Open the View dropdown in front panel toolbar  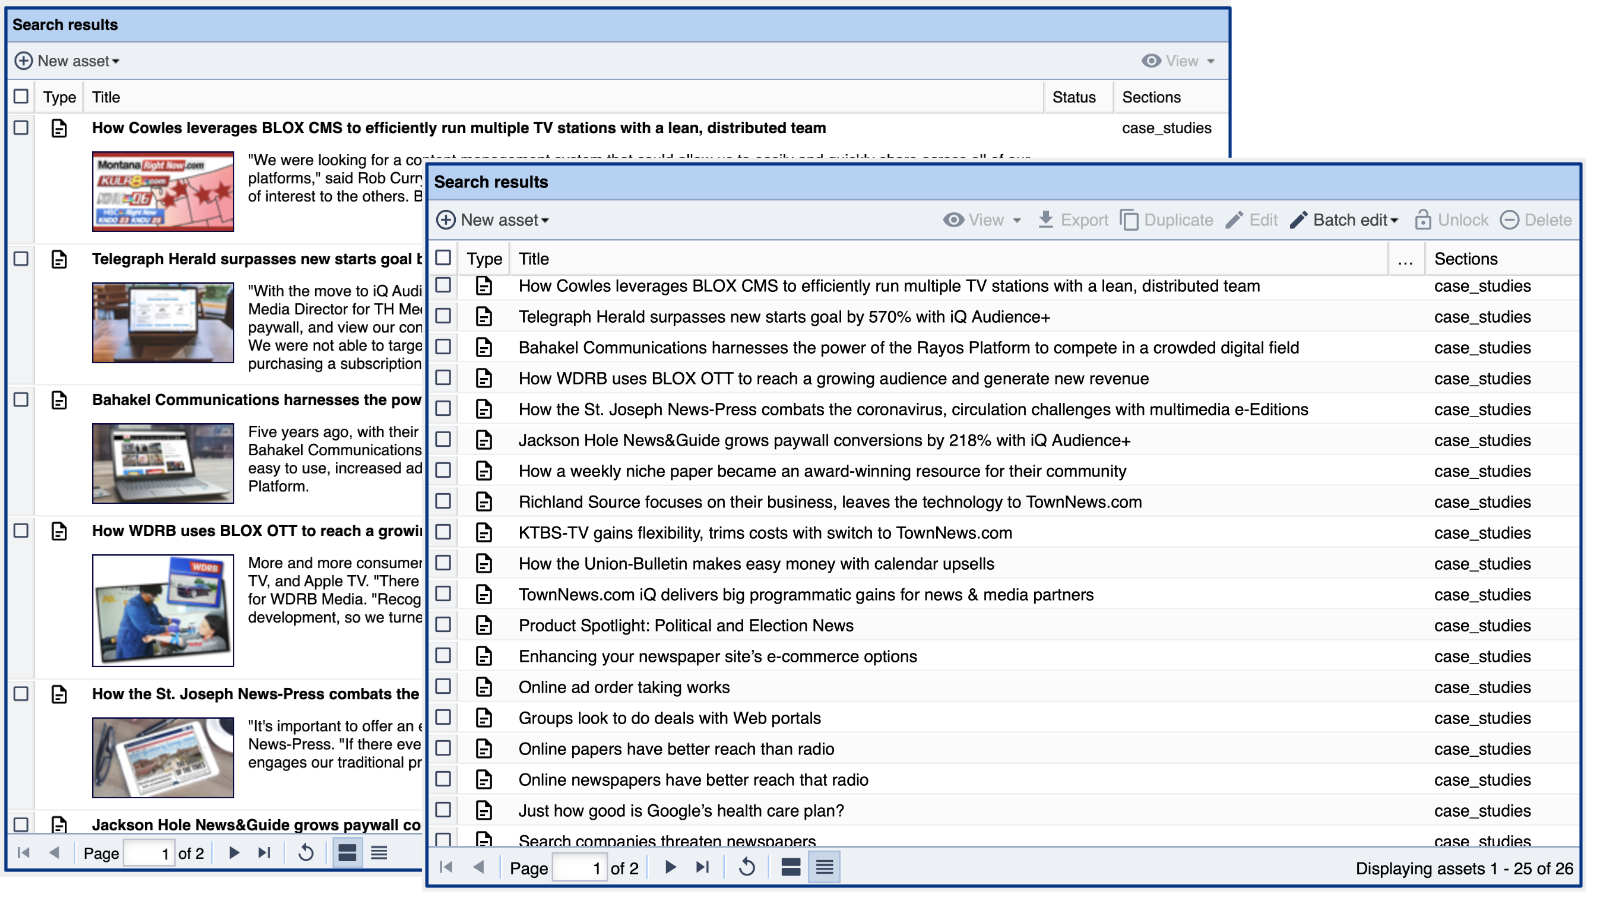[x=982, y=220]
